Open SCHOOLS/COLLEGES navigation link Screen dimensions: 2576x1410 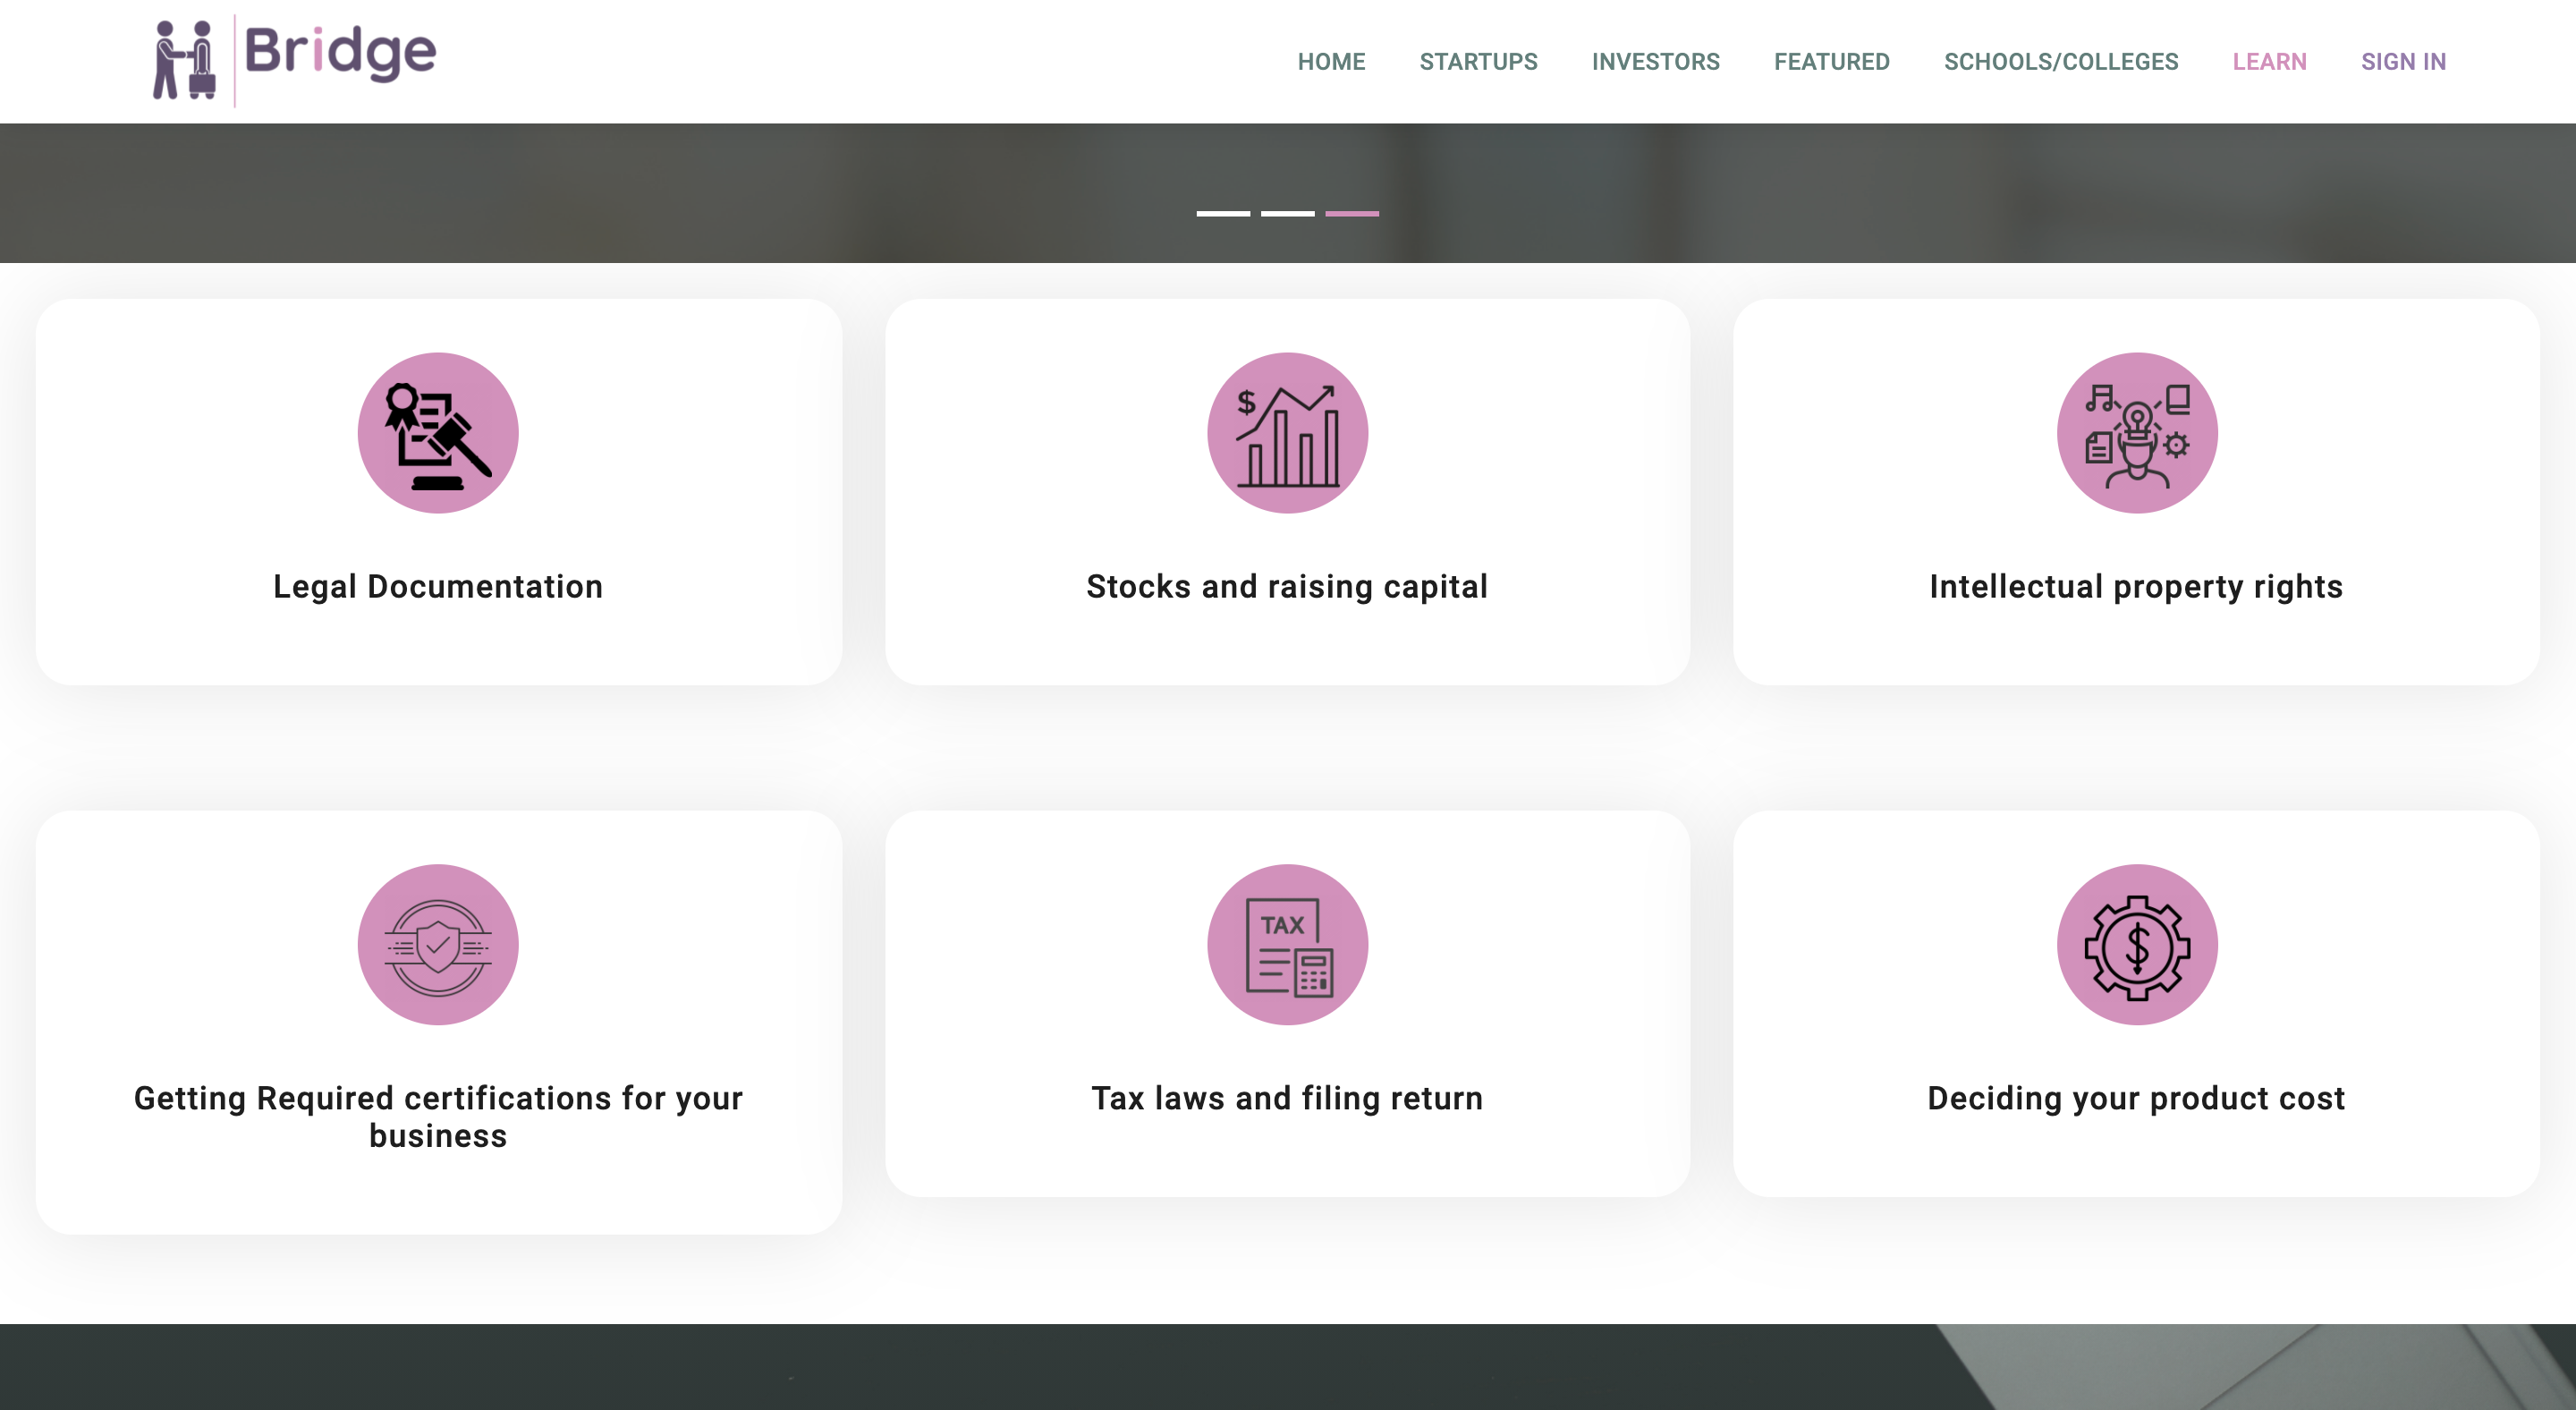point(2060,62)
